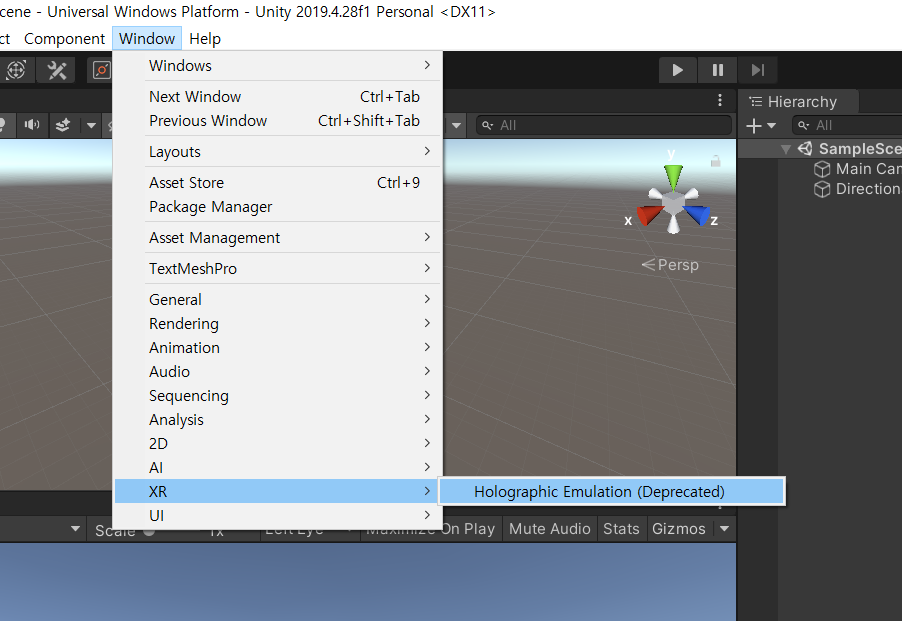Toggle scene gizmo rotation lock
The width and height of the screenshot is (902, 621).
[x=716, y=162]
